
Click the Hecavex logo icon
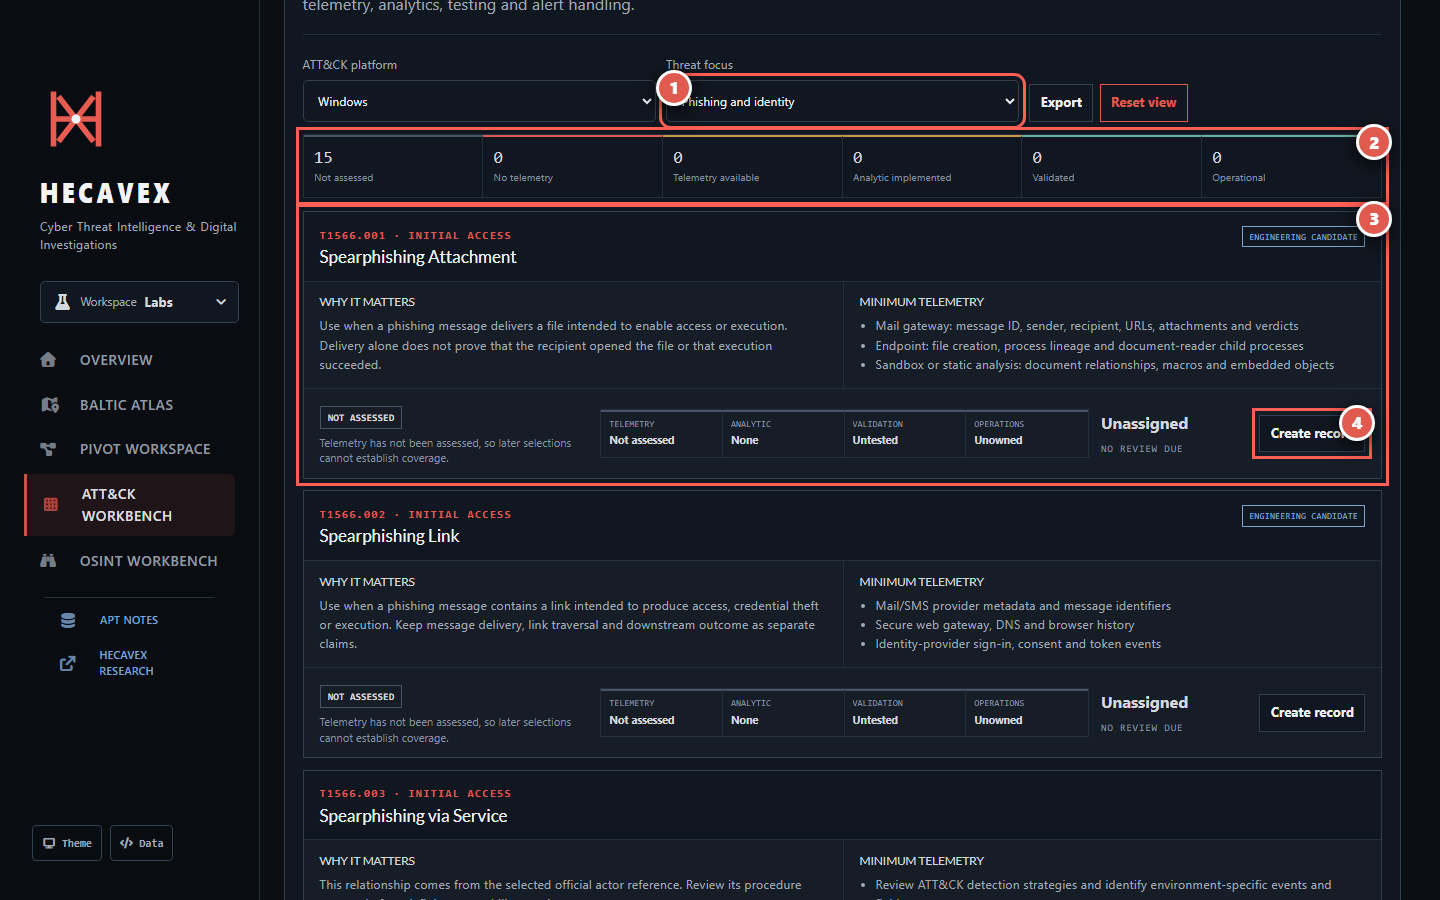76,119
